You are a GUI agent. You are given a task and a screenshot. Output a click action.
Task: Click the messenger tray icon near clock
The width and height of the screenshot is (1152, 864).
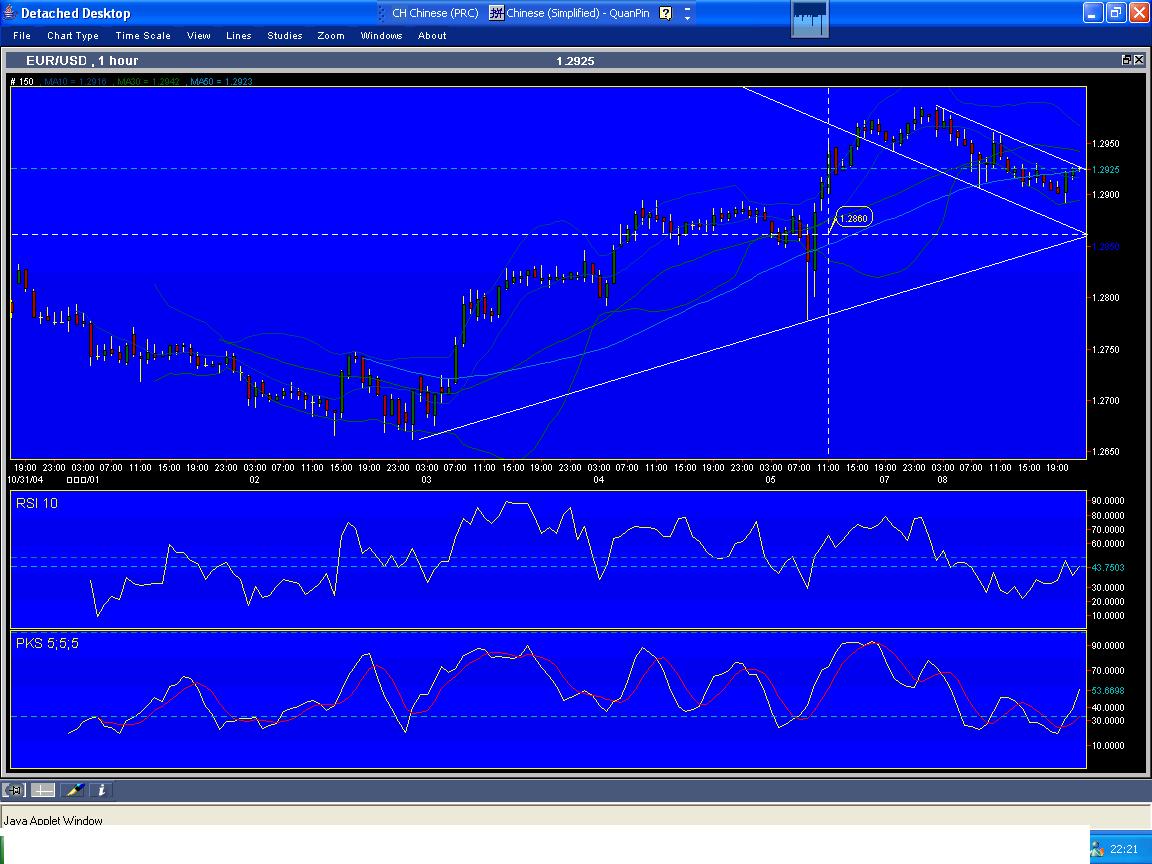point(1097,849)
